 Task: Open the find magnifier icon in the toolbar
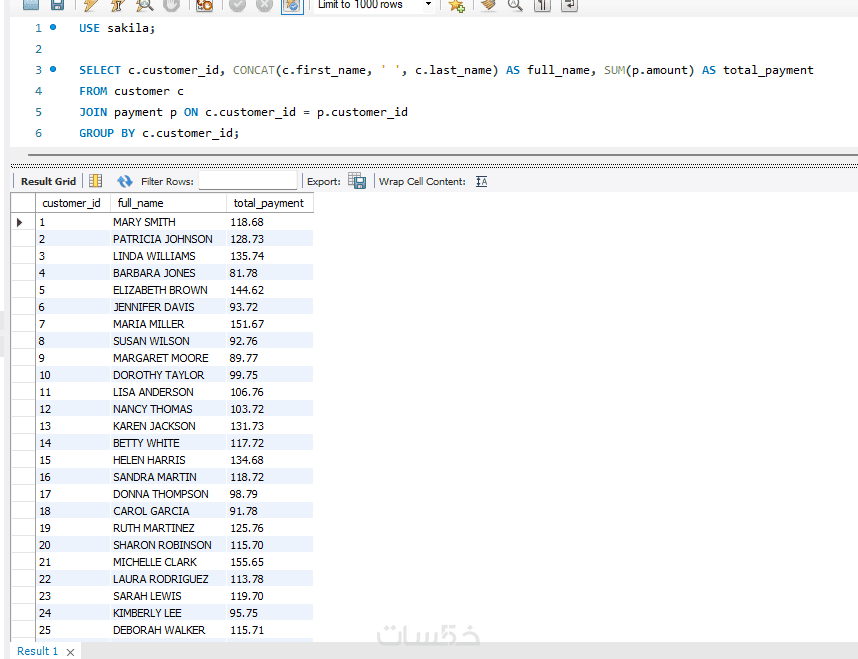(x=515, y=5)
